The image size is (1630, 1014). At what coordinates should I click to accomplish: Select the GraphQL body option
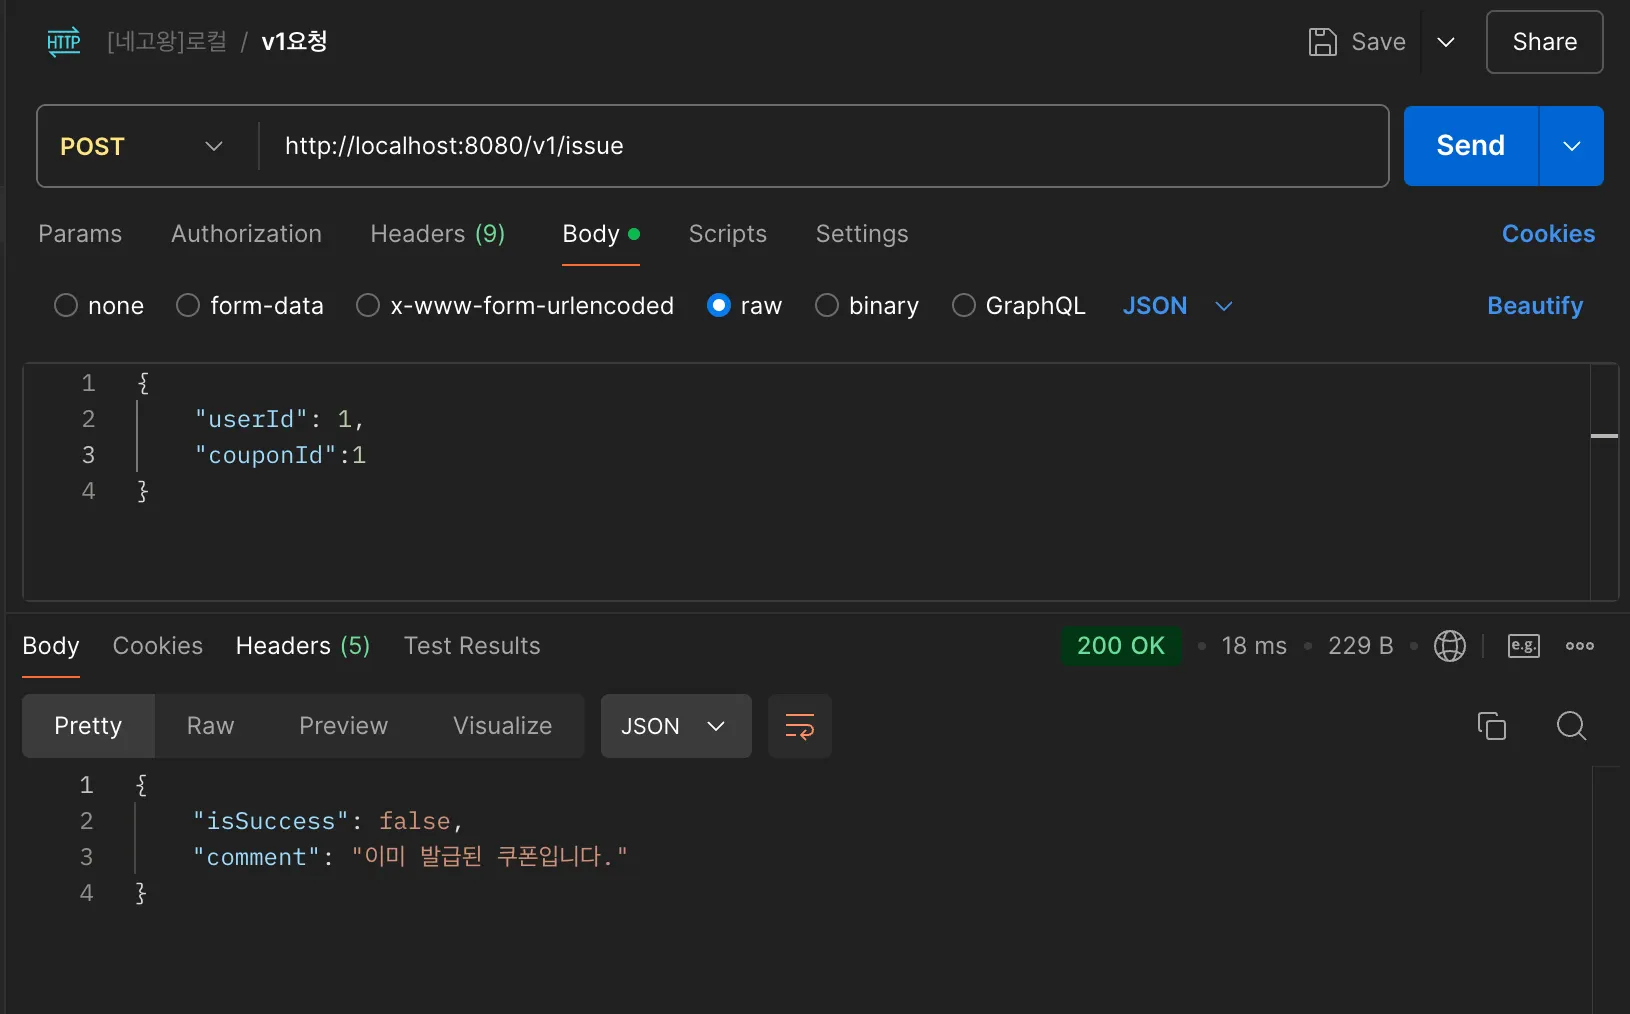(x=963, y=306)
